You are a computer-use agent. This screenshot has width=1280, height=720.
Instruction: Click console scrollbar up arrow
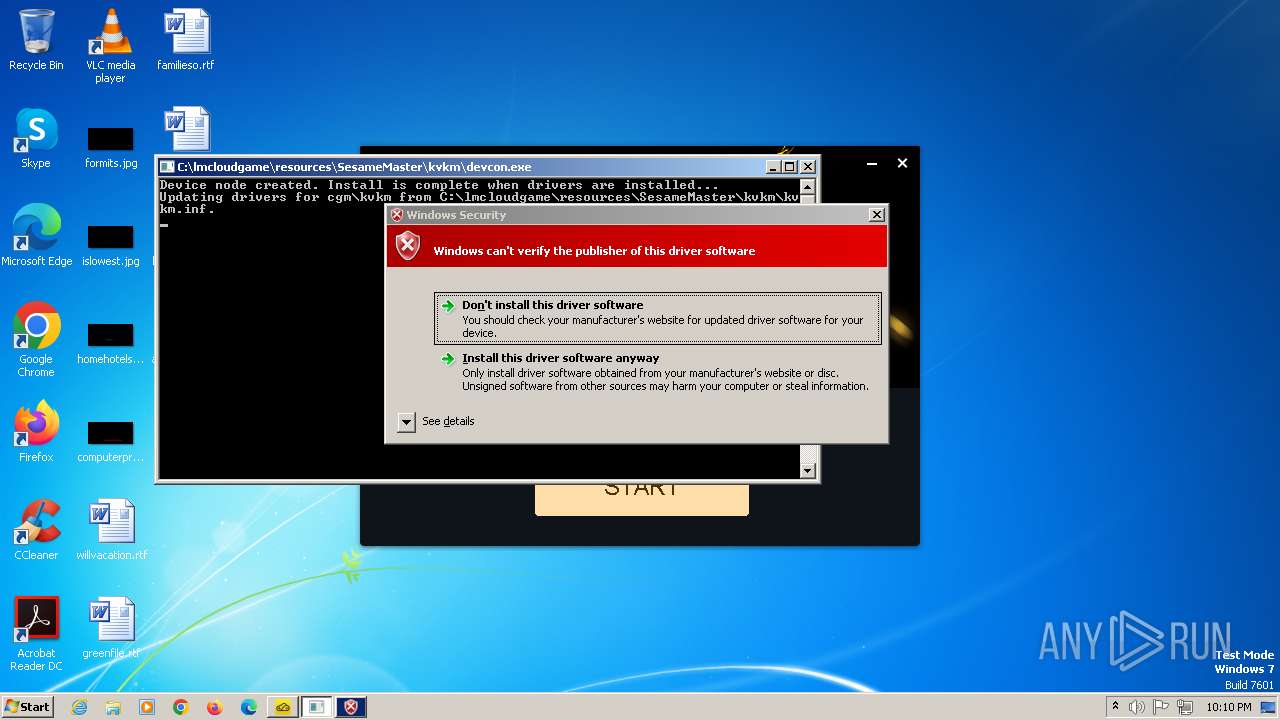point(808,187)
